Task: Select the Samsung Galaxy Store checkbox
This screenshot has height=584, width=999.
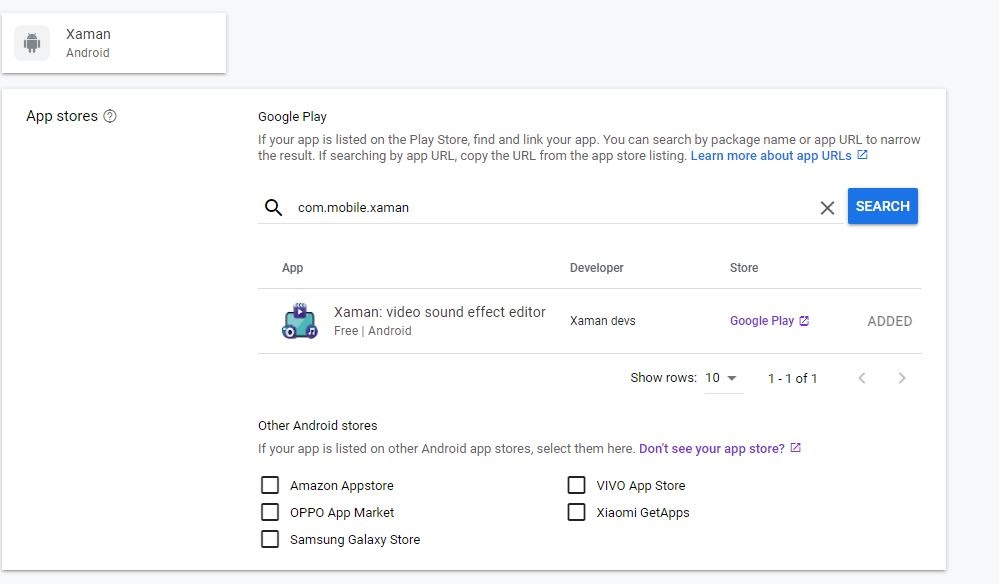Action: (270, 539)
